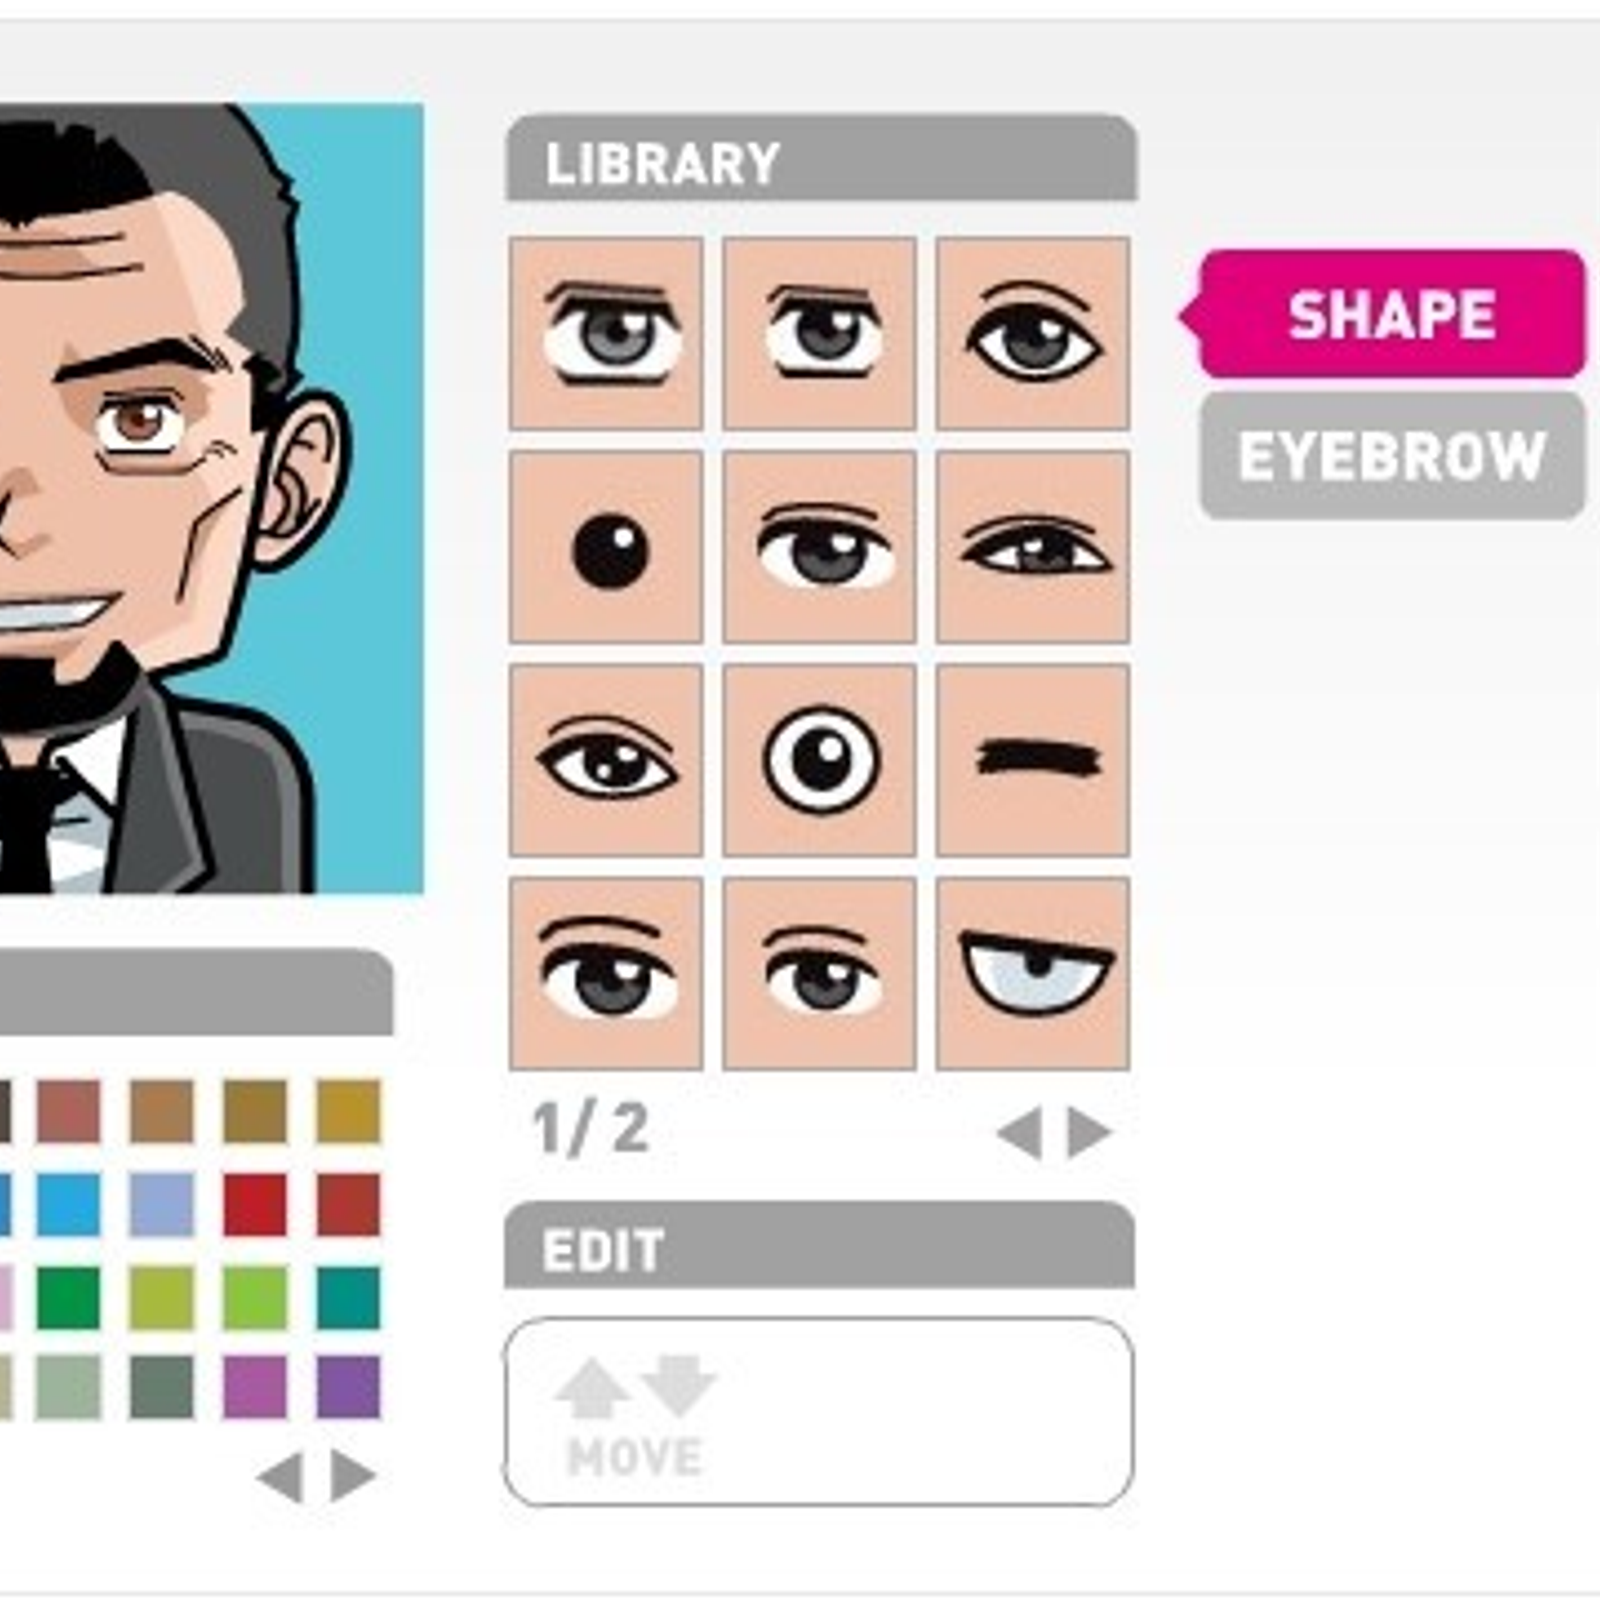This screenshot has height=1600, width=1600.
Task: Pick the purple color swatch
Action: coord(349,1387)
